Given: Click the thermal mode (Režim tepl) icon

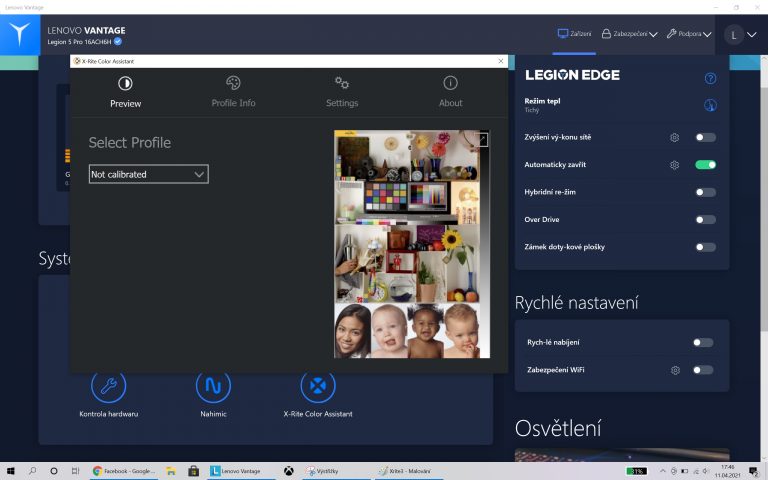Looking at the screenshot, I should [x=710, y=105].
